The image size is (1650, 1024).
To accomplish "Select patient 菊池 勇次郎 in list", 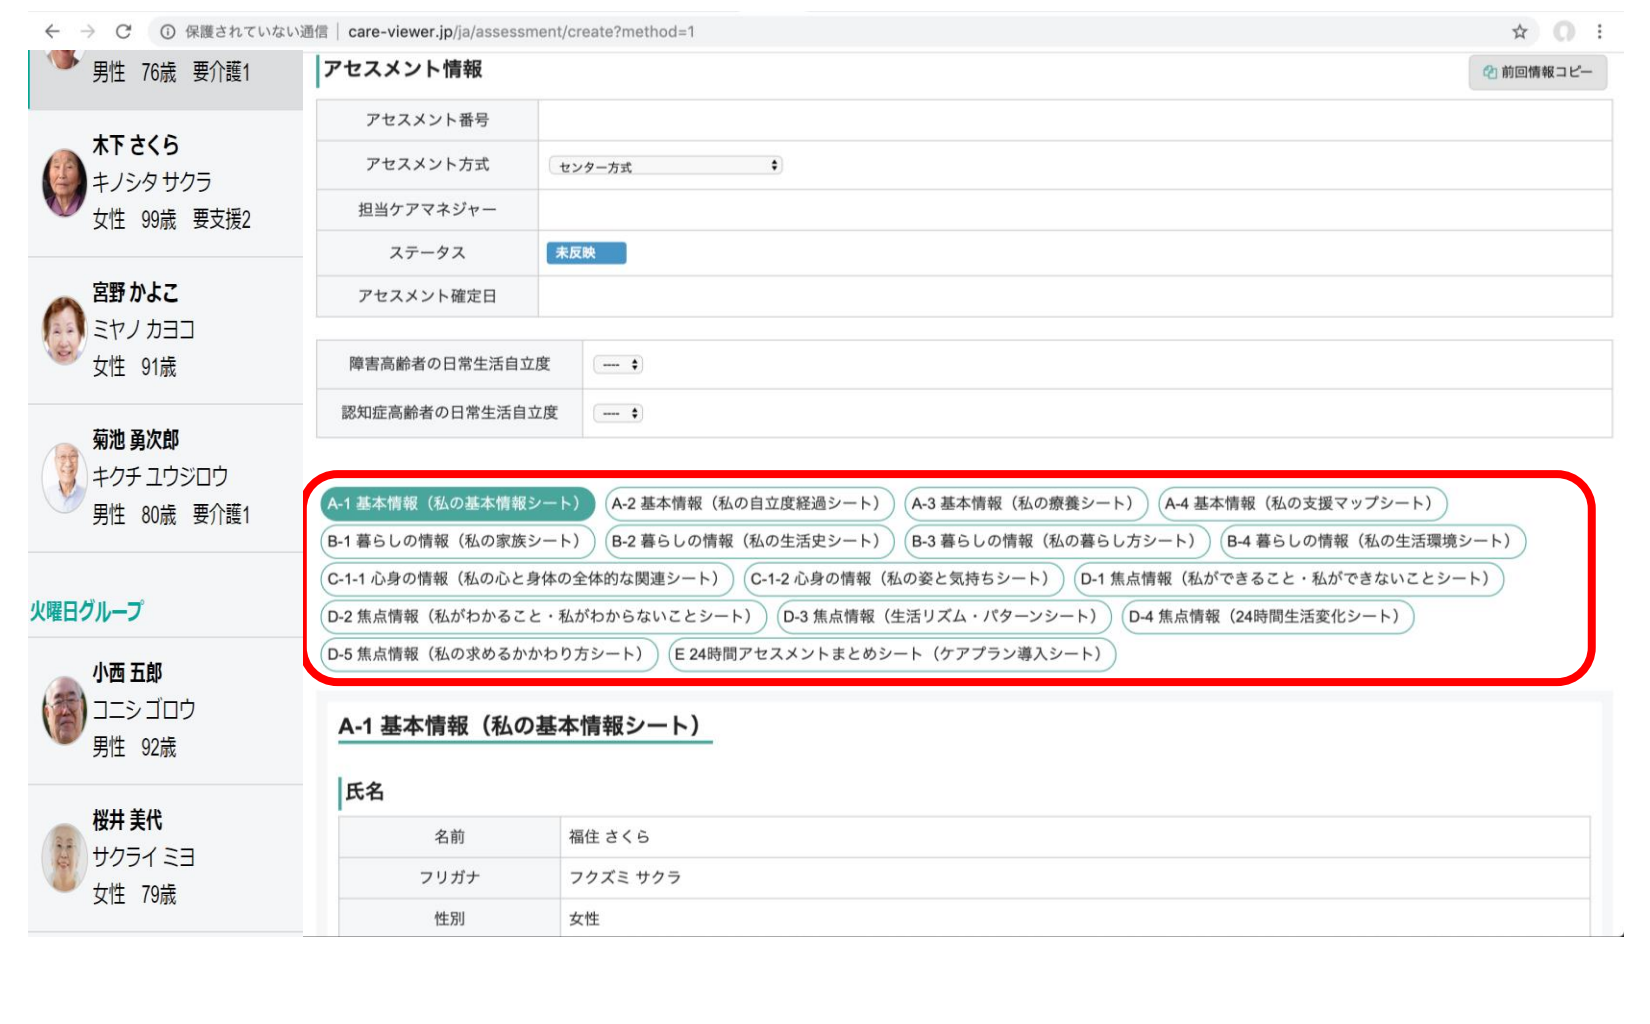I will click(165, 477).
